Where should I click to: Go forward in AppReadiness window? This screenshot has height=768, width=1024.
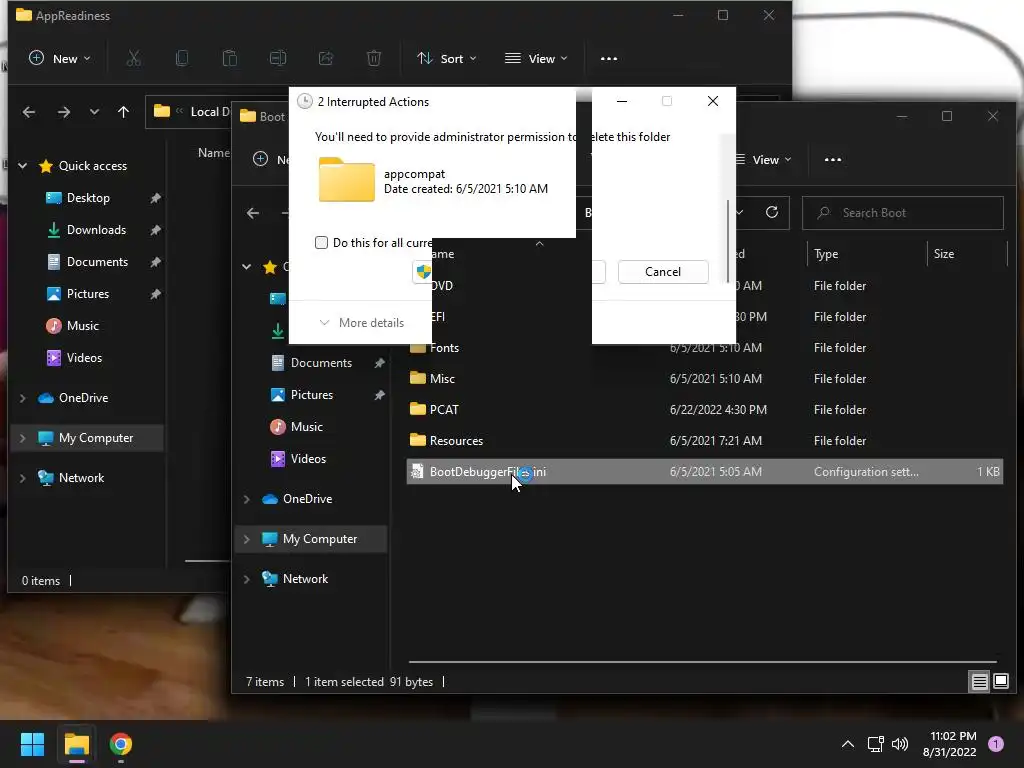[63, 112]
